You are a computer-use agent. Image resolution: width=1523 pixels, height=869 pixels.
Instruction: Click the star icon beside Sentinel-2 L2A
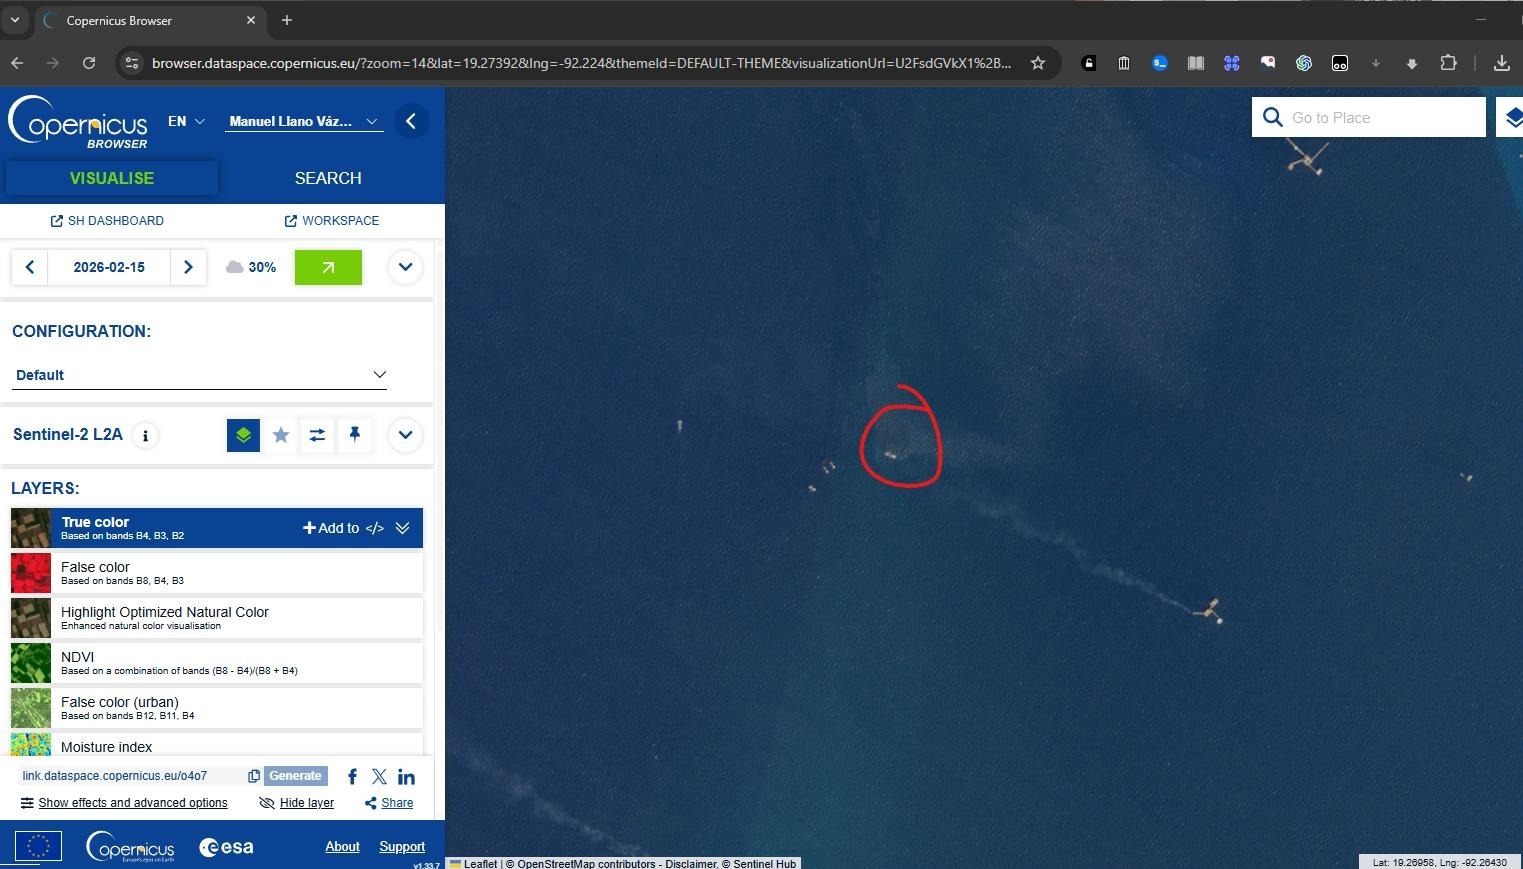[x=281, y=435]
